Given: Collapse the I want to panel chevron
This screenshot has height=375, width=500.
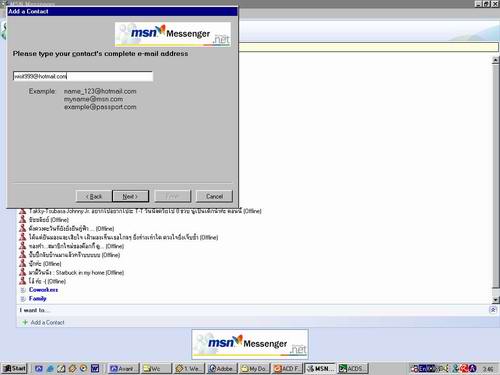Looking at the screenshot, I should (x=493, y=310).
